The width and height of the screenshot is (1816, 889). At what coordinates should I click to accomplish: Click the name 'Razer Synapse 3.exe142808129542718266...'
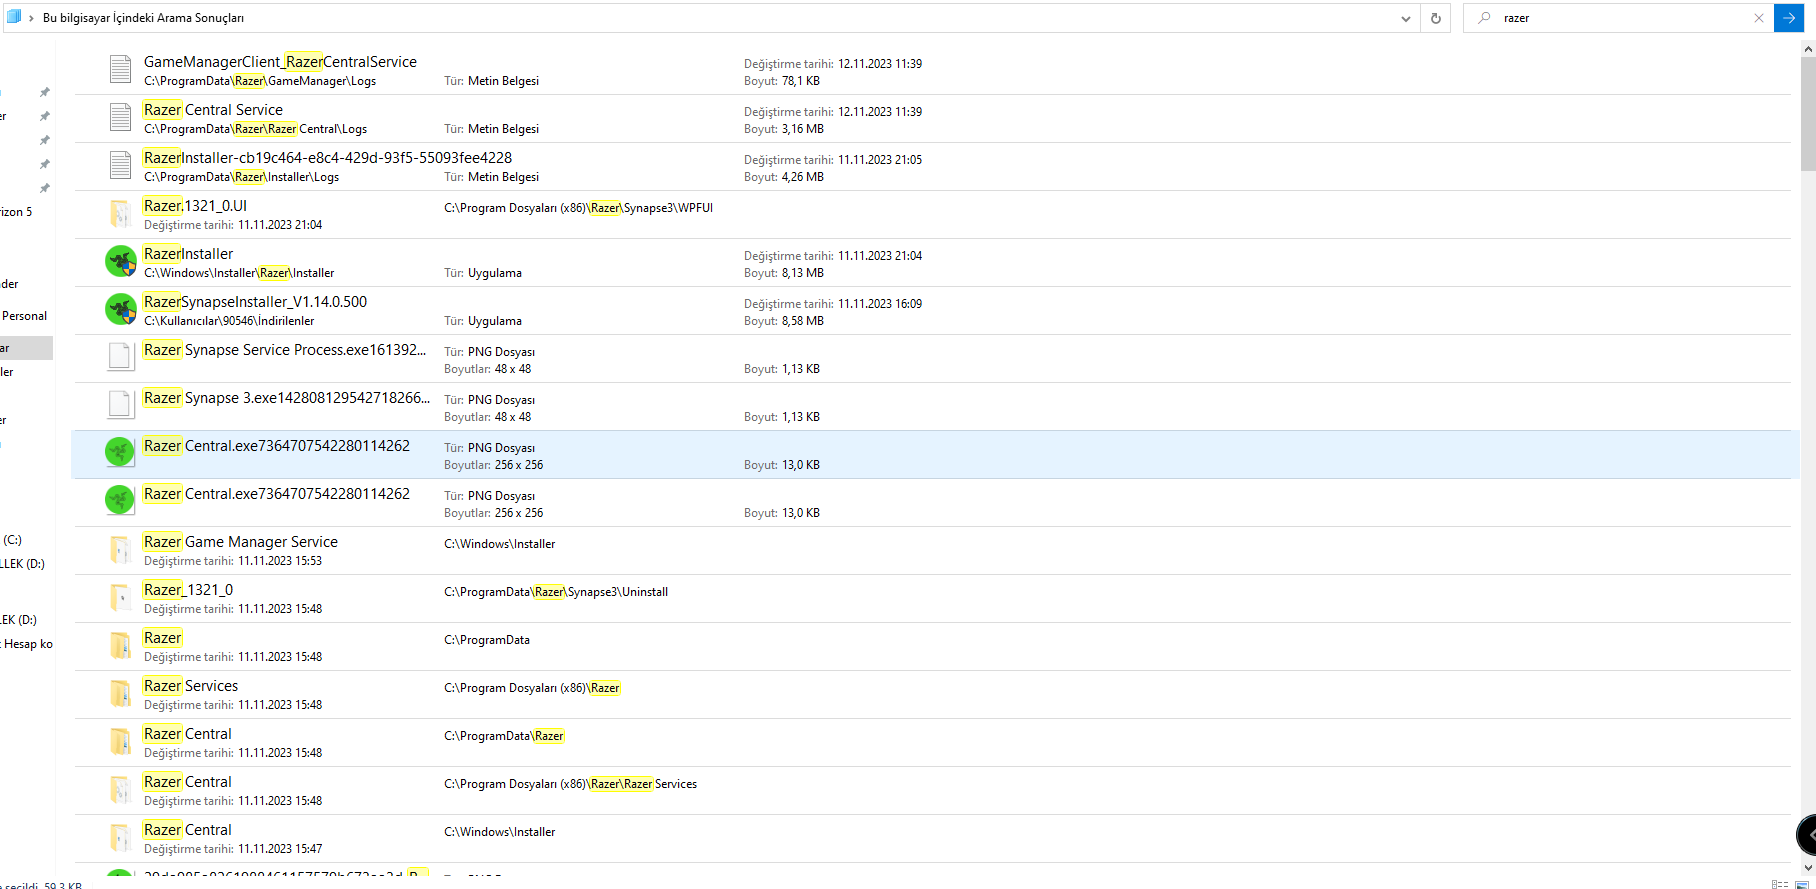coord(287,398)
